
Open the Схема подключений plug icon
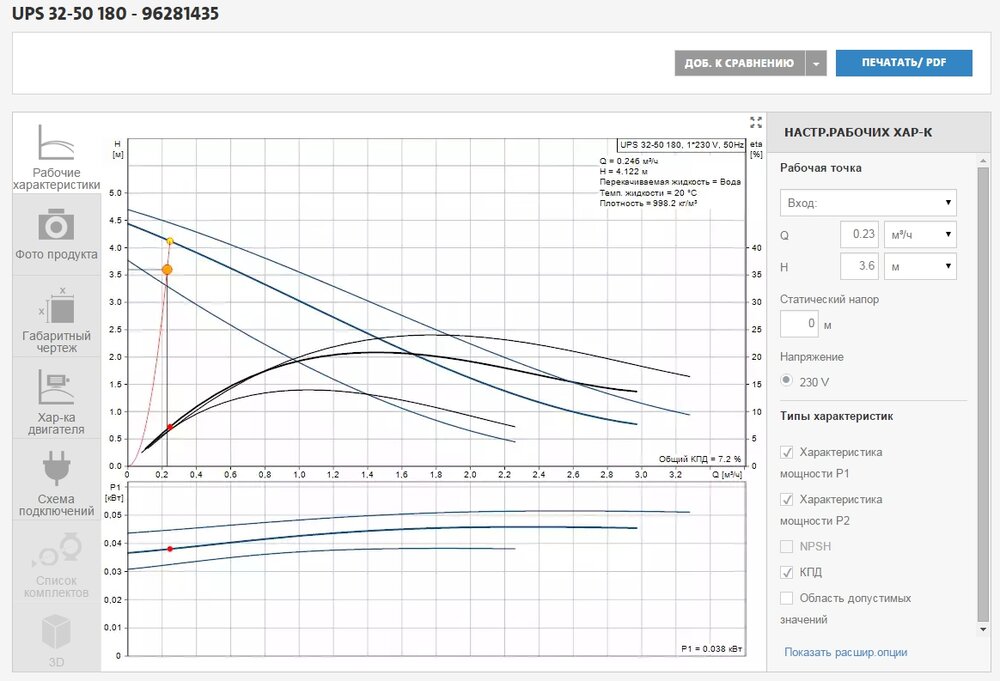[x=57, y=470]
